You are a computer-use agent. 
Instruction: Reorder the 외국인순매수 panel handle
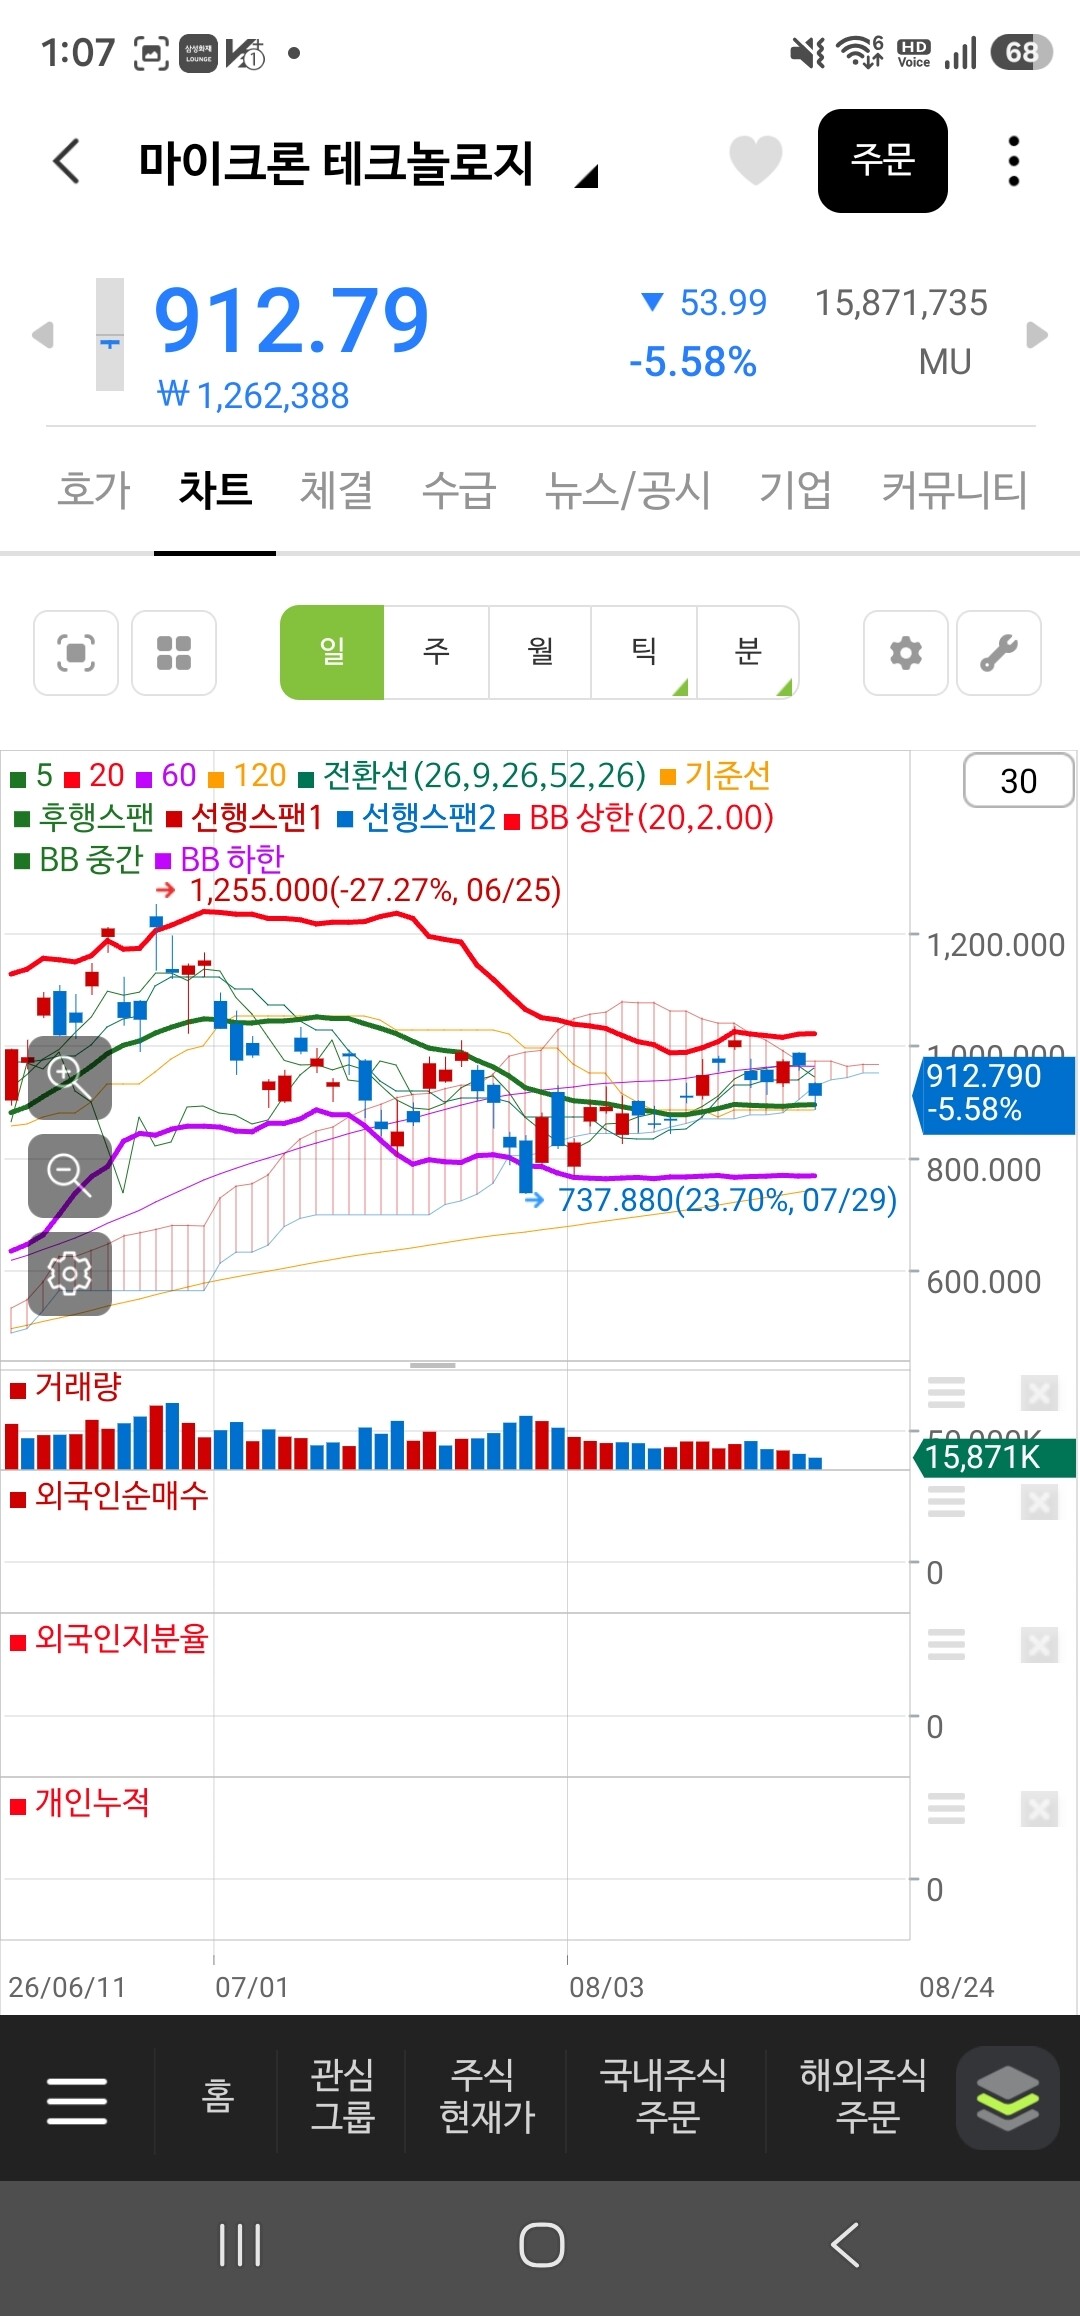(946, 1501)
